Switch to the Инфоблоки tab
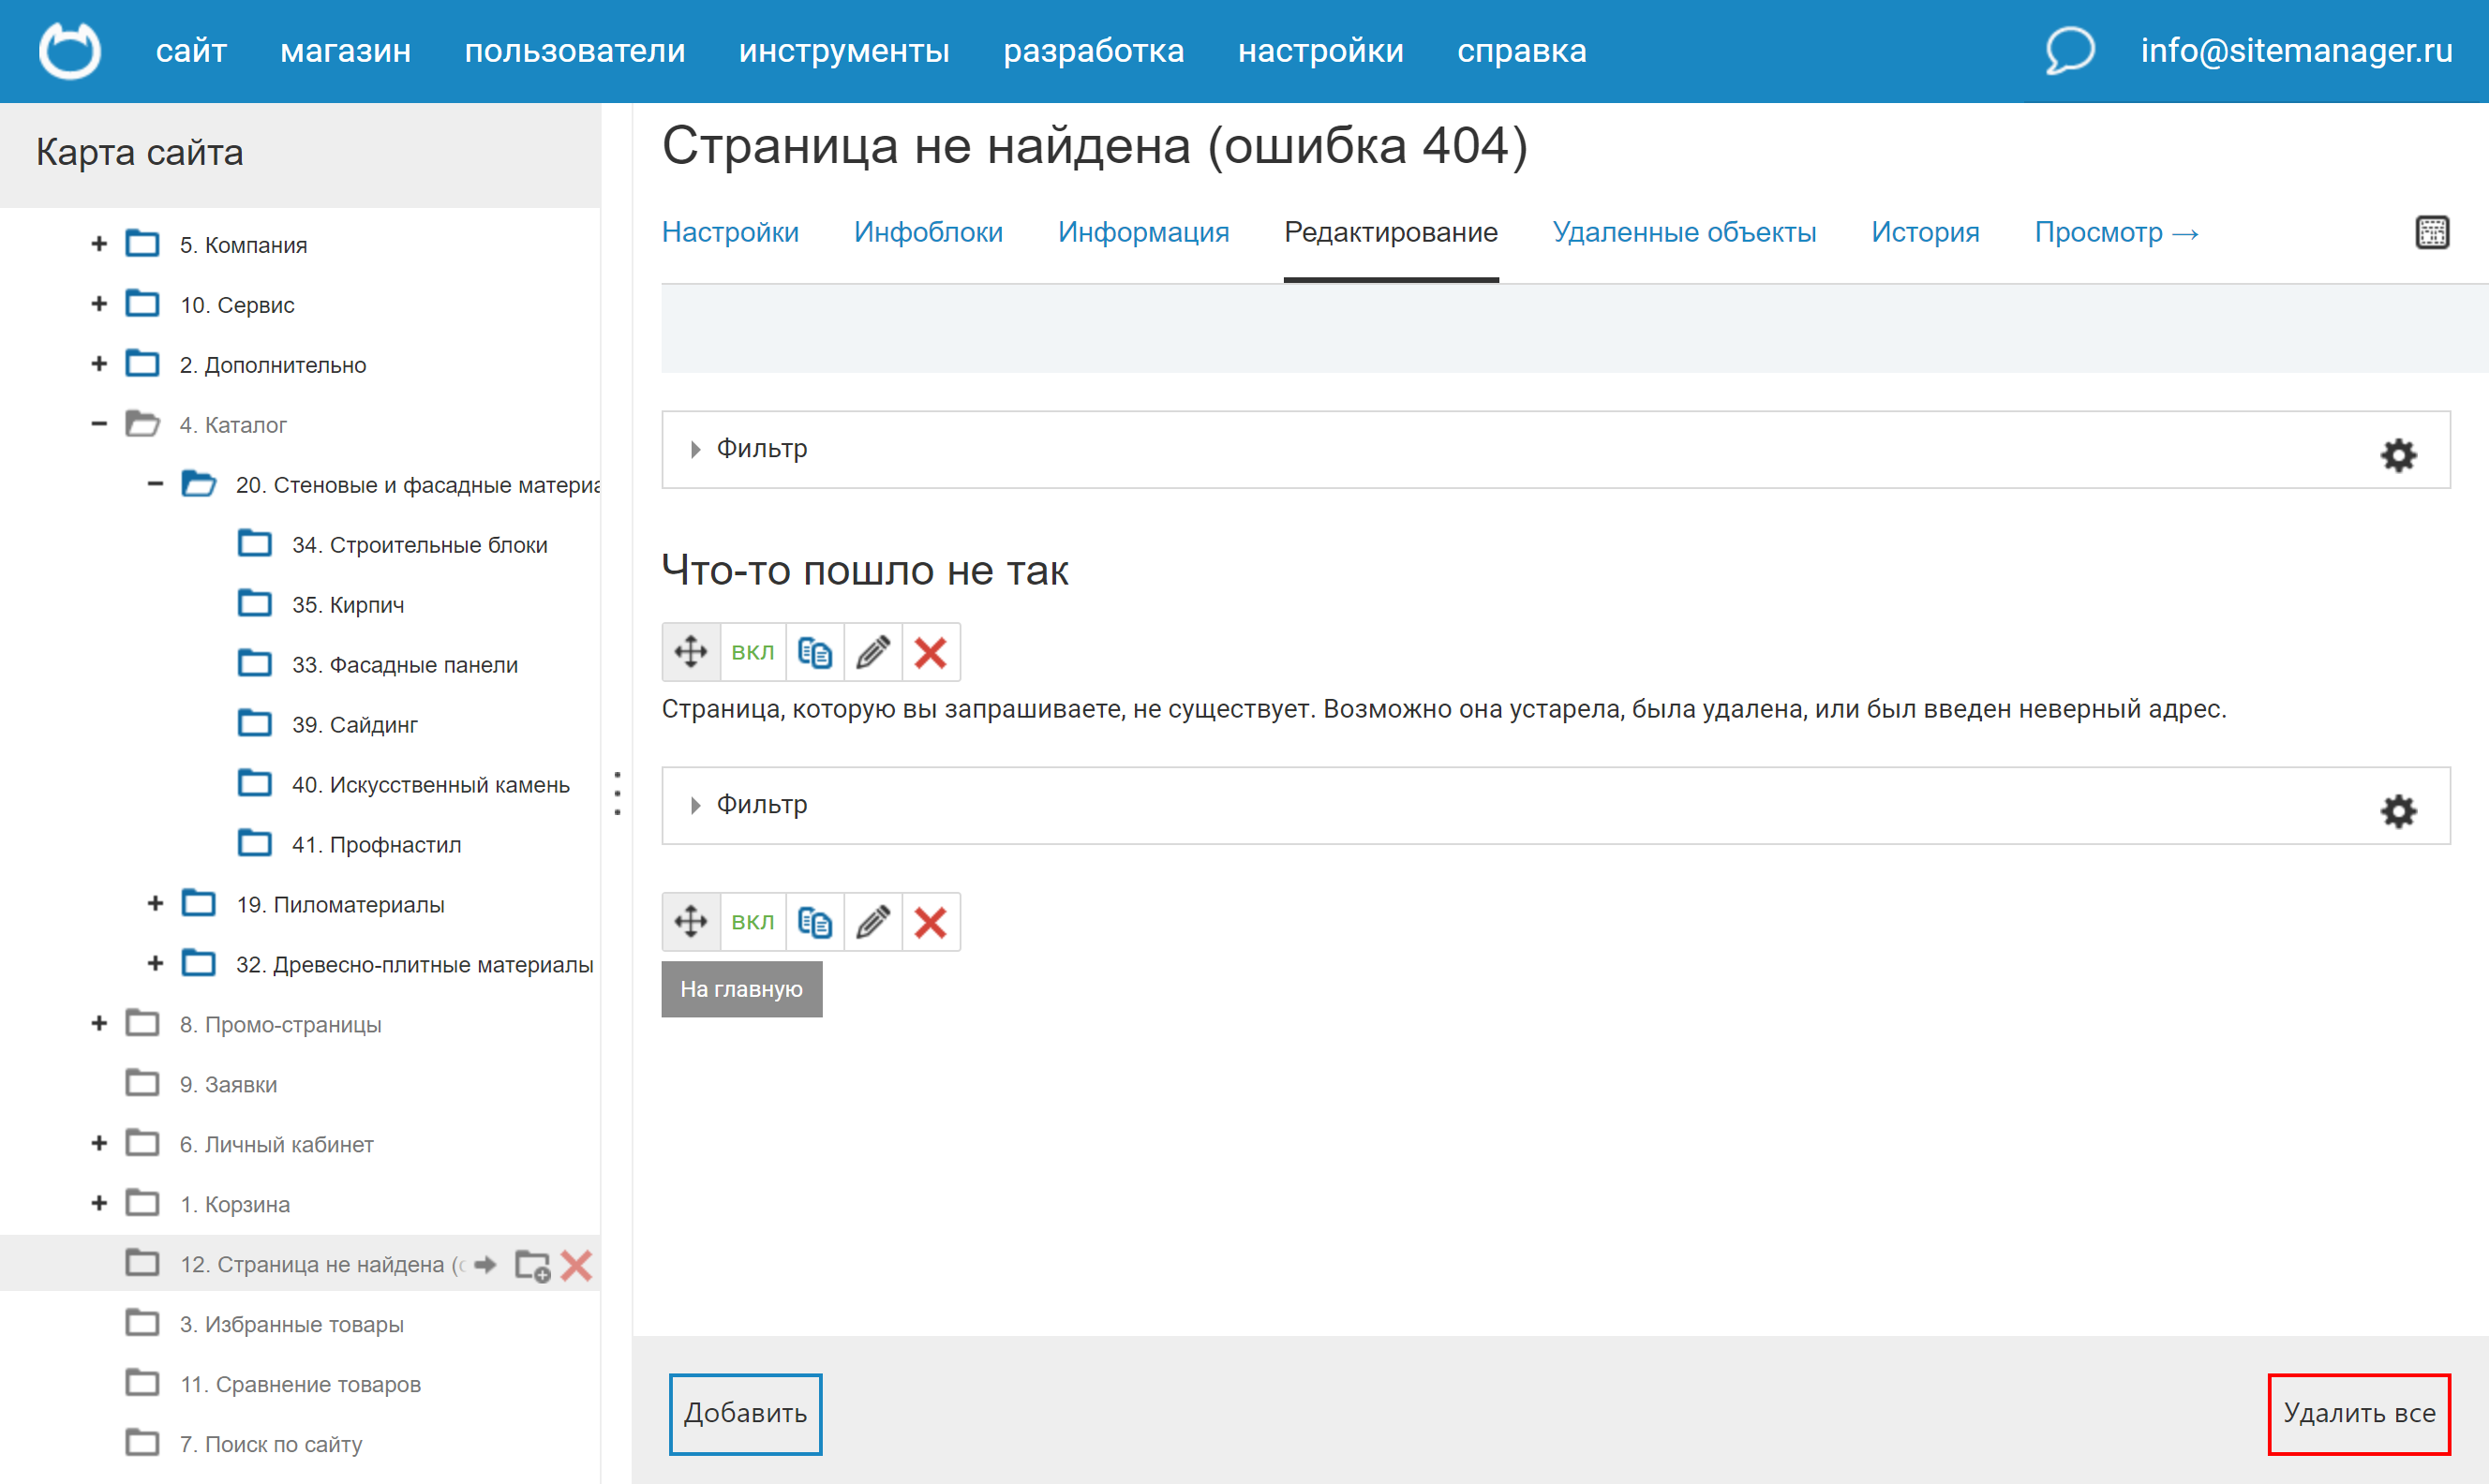 (x=927, y=232)
